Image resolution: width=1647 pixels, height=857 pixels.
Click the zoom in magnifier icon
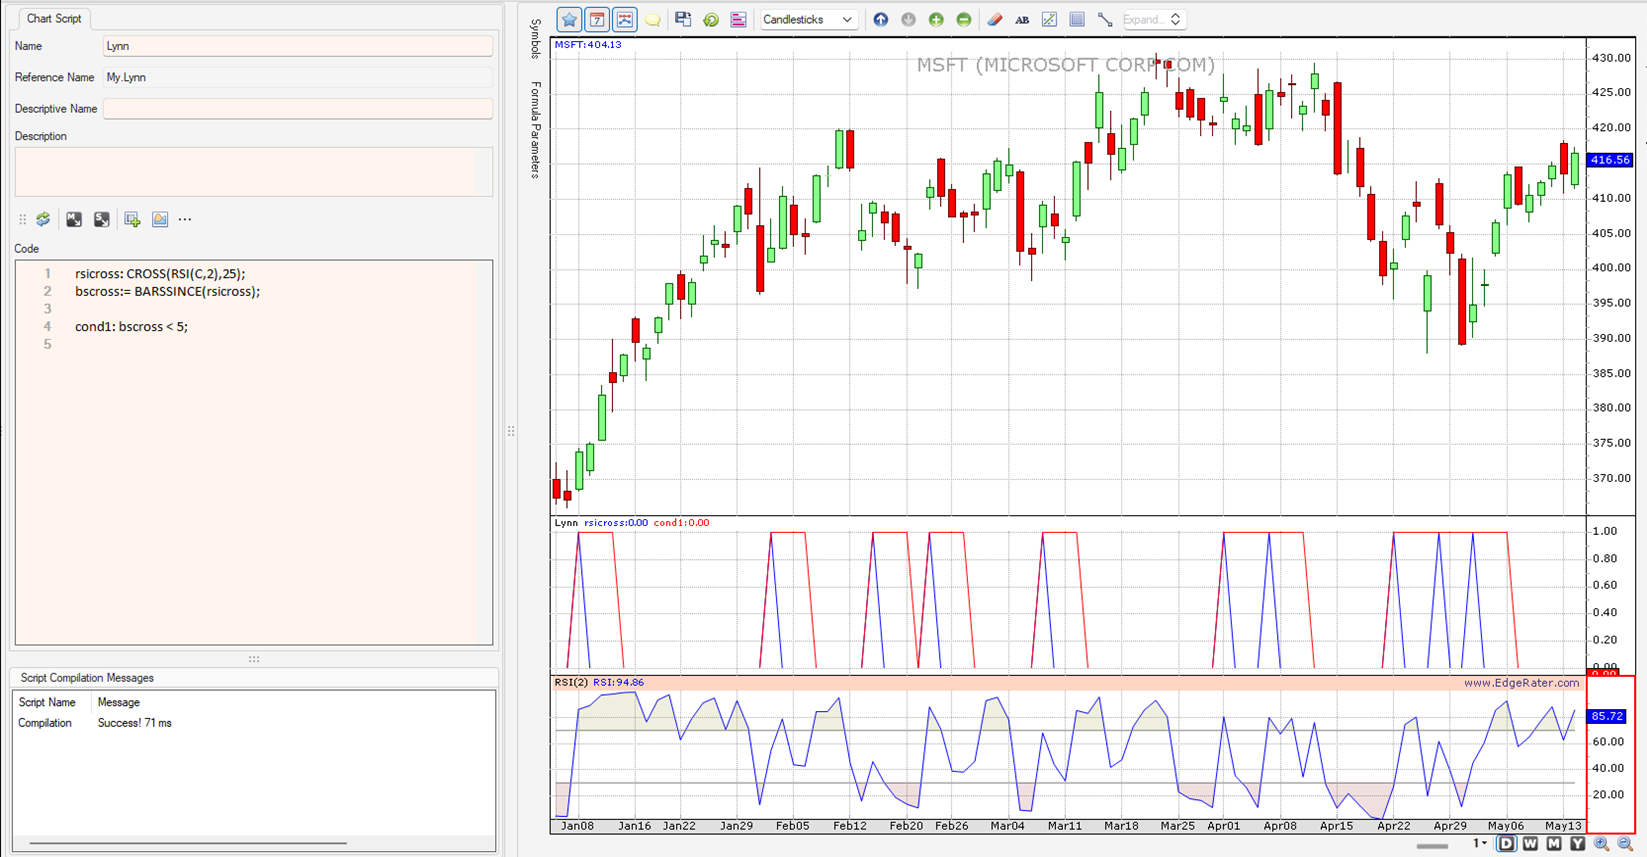pos(1602,844)
